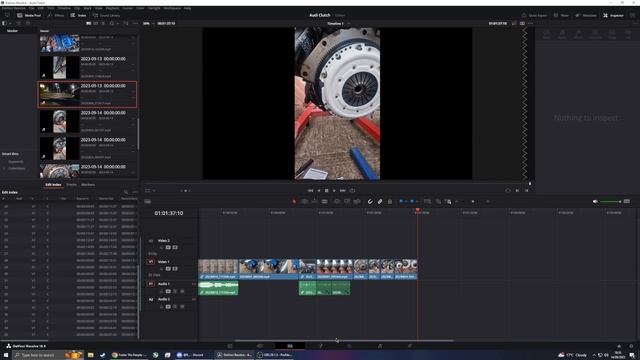Open the flag color dropdown arrow
This screenshot has height=360, width=640.
pyautogui.click(x=406, y=201)
